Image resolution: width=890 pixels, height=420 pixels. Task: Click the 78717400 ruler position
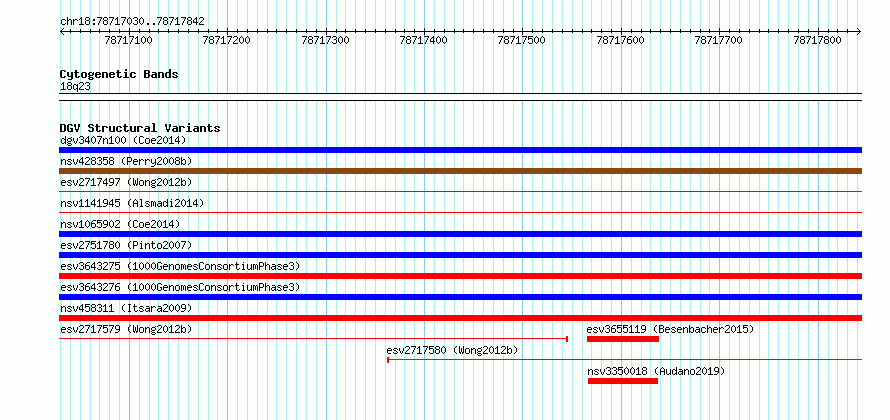pos(423,40)
